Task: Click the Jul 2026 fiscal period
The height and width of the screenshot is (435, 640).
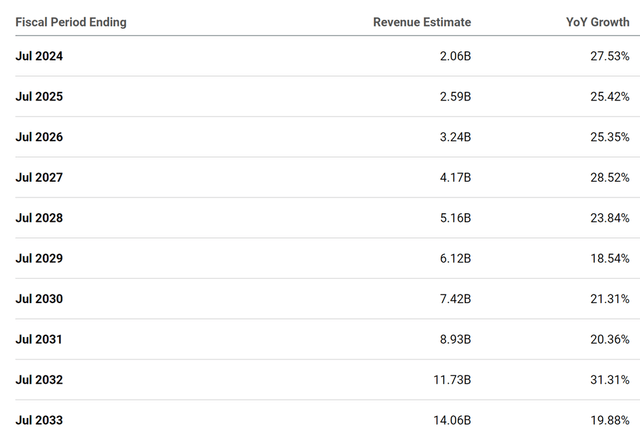Action: (x=39, y=137)
